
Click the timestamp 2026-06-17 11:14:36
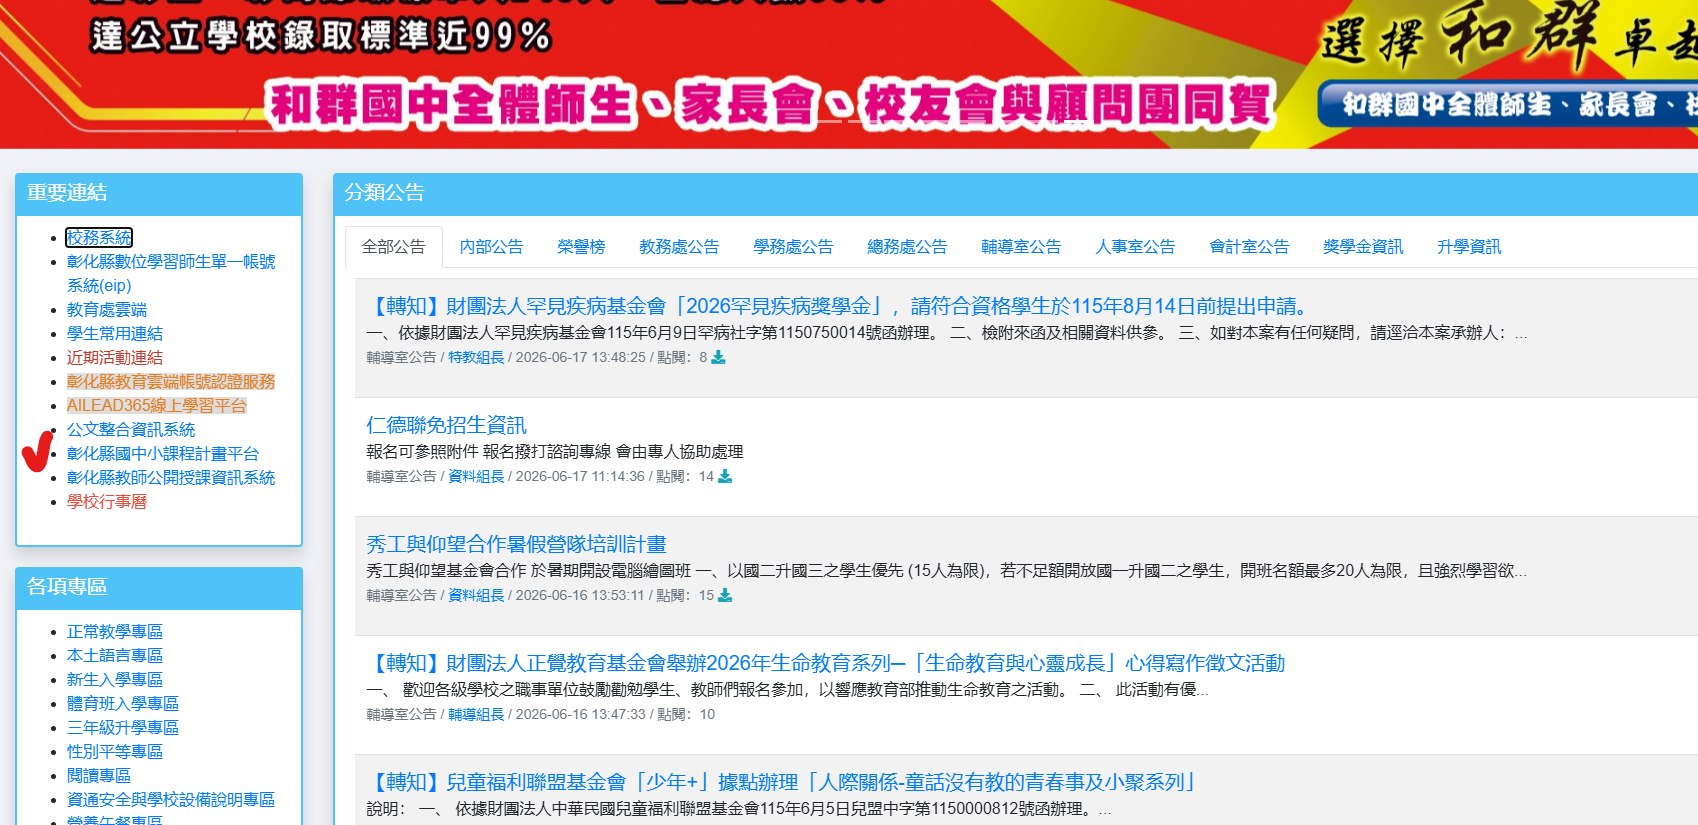point(580,476)
